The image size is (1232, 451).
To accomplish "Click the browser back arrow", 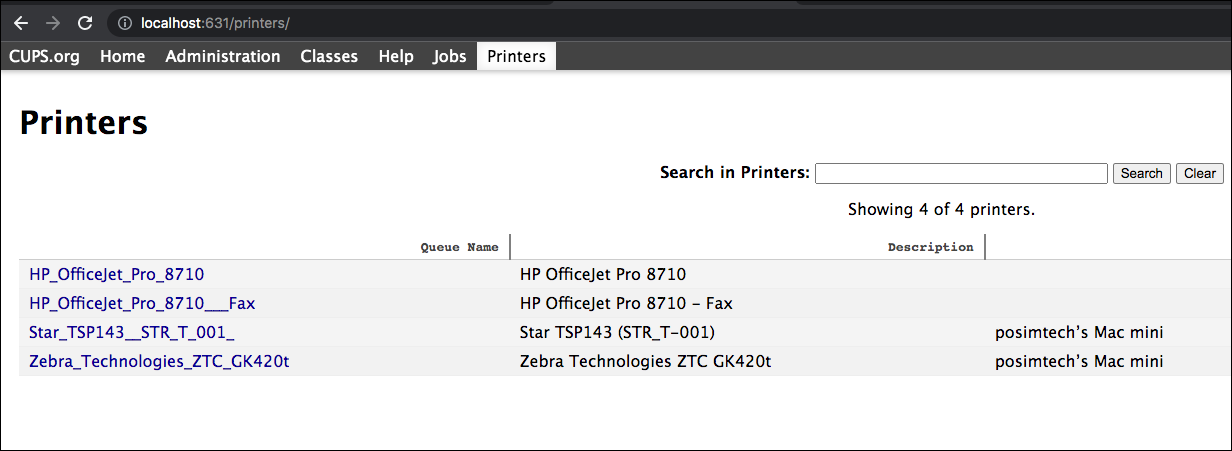I will click(x=21, y=22).
